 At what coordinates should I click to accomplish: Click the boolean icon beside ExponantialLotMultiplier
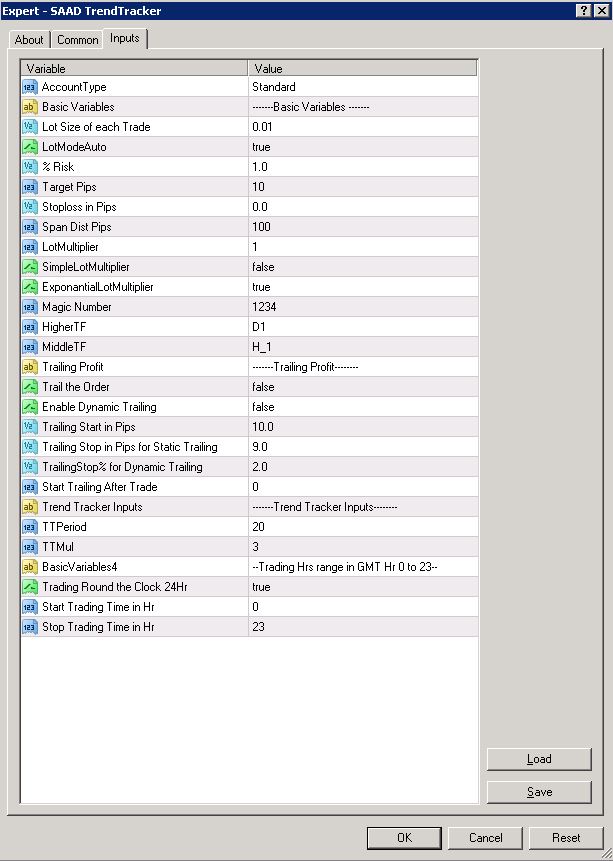click(30, 287)
